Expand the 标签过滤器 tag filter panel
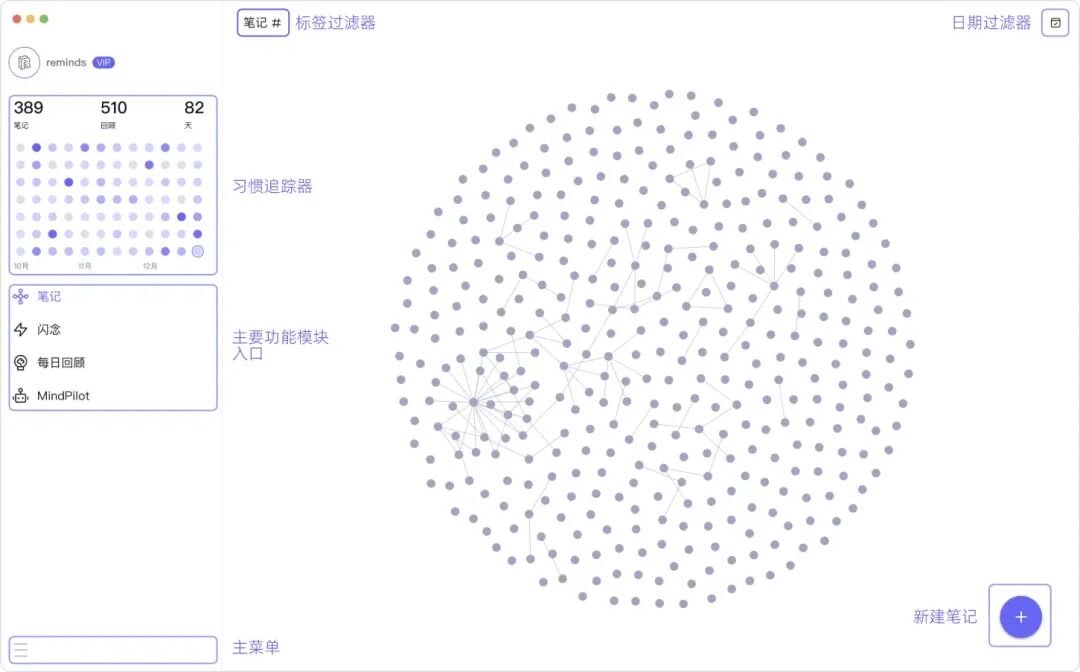The image size is (1080, 672). (337, 22)
